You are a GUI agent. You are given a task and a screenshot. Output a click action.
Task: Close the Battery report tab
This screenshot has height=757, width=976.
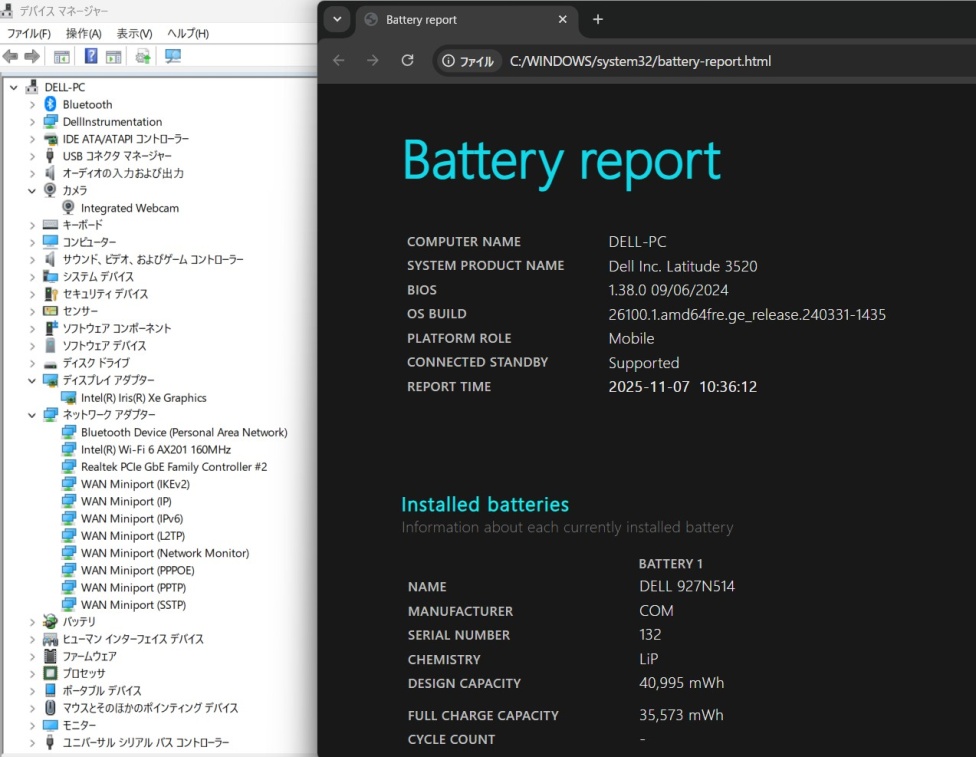[563, 20]
